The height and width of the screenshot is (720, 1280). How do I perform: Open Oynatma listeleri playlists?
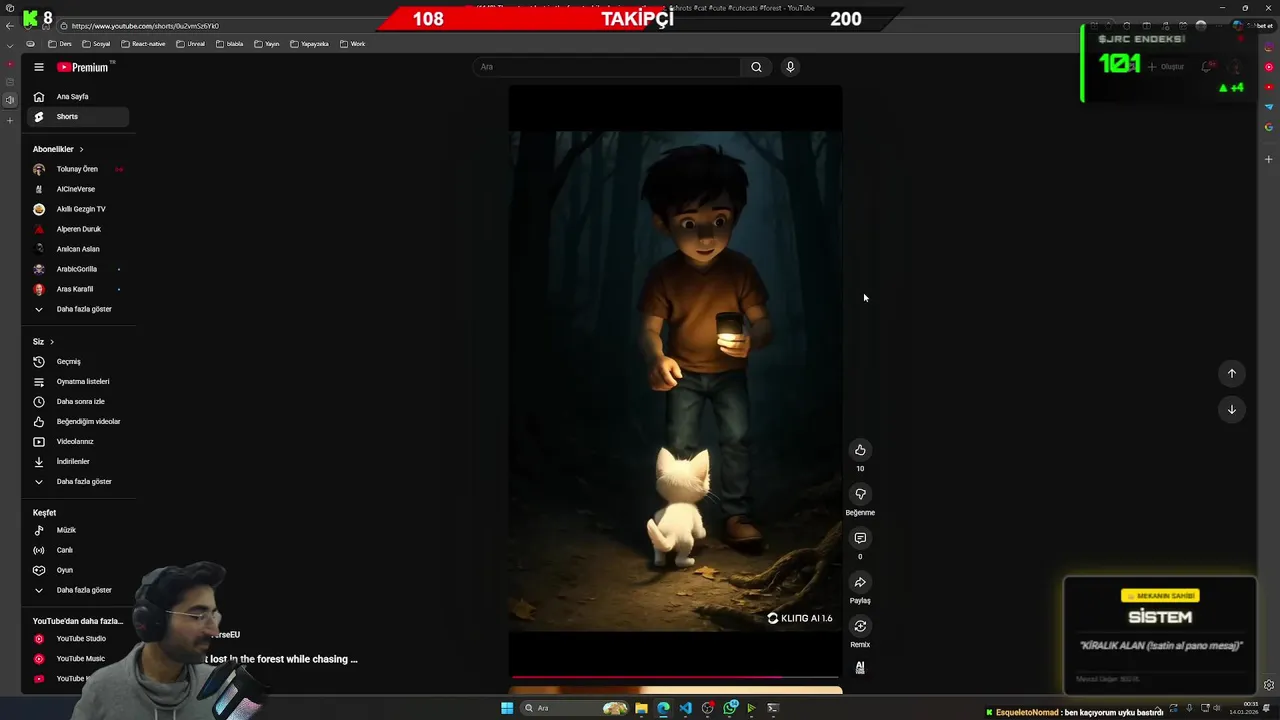coord(78,382)
